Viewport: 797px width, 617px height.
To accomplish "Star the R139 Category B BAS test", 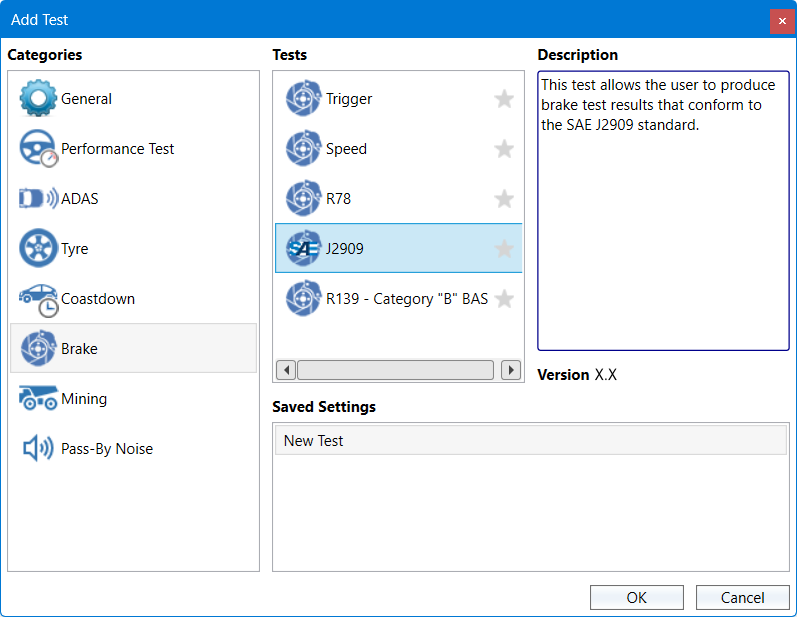I will (504, 298).
